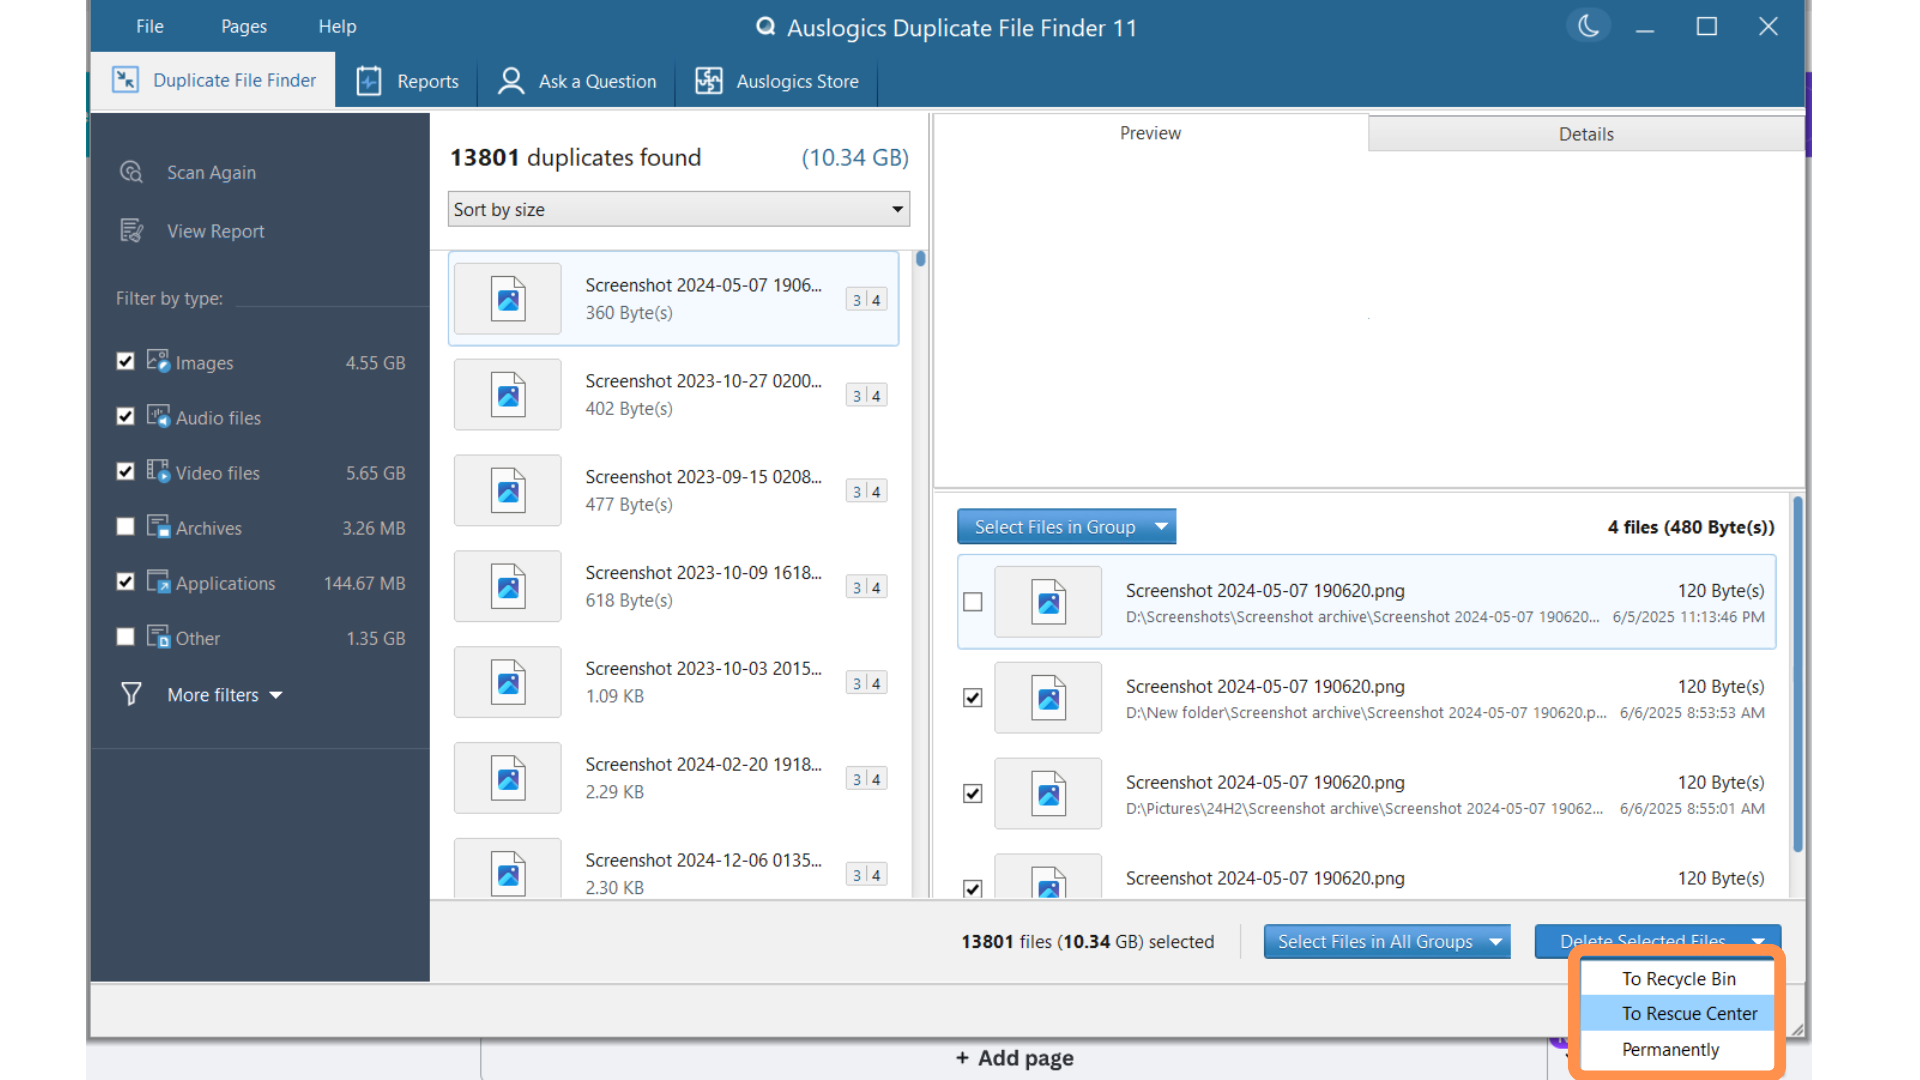
Task: Switch to the Details tab
Action: (1585, 134)
